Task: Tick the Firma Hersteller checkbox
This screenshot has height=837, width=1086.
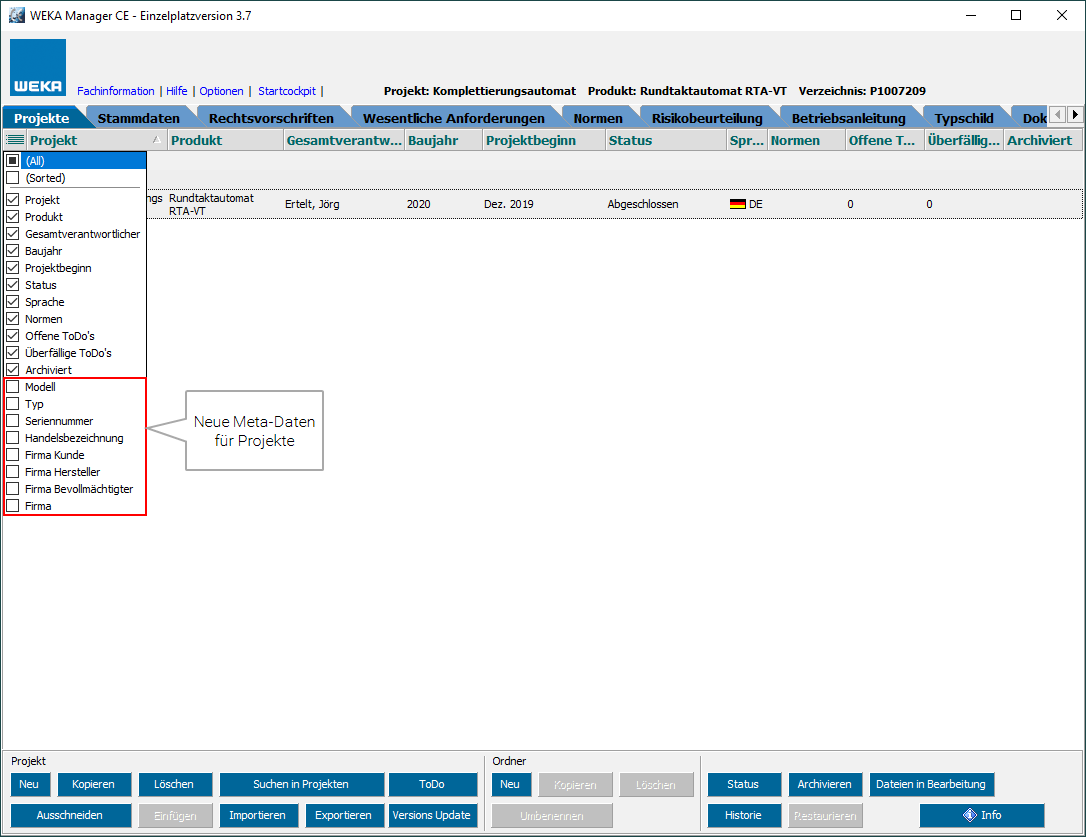Action: [13, 472]
